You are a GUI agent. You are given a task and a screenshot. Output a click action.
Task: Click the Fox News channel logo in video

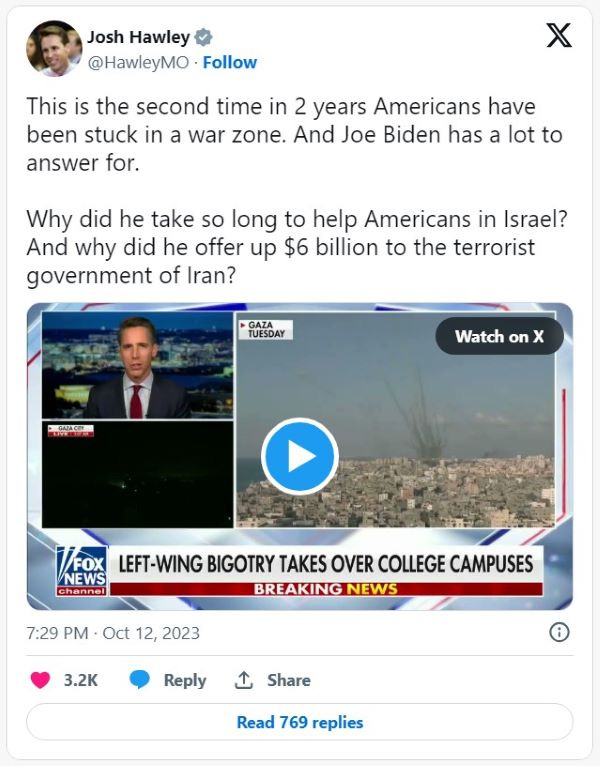81,571
